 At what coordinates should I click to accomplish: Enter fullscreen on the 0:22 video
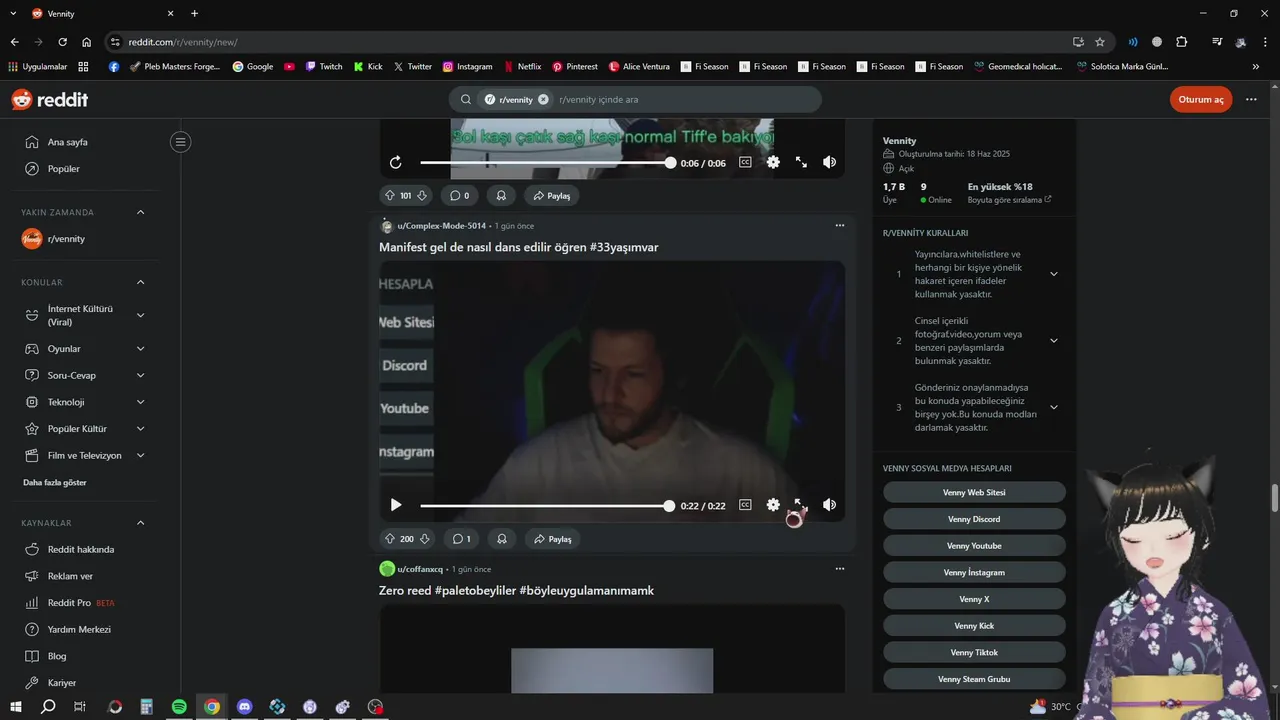(800, 505)
